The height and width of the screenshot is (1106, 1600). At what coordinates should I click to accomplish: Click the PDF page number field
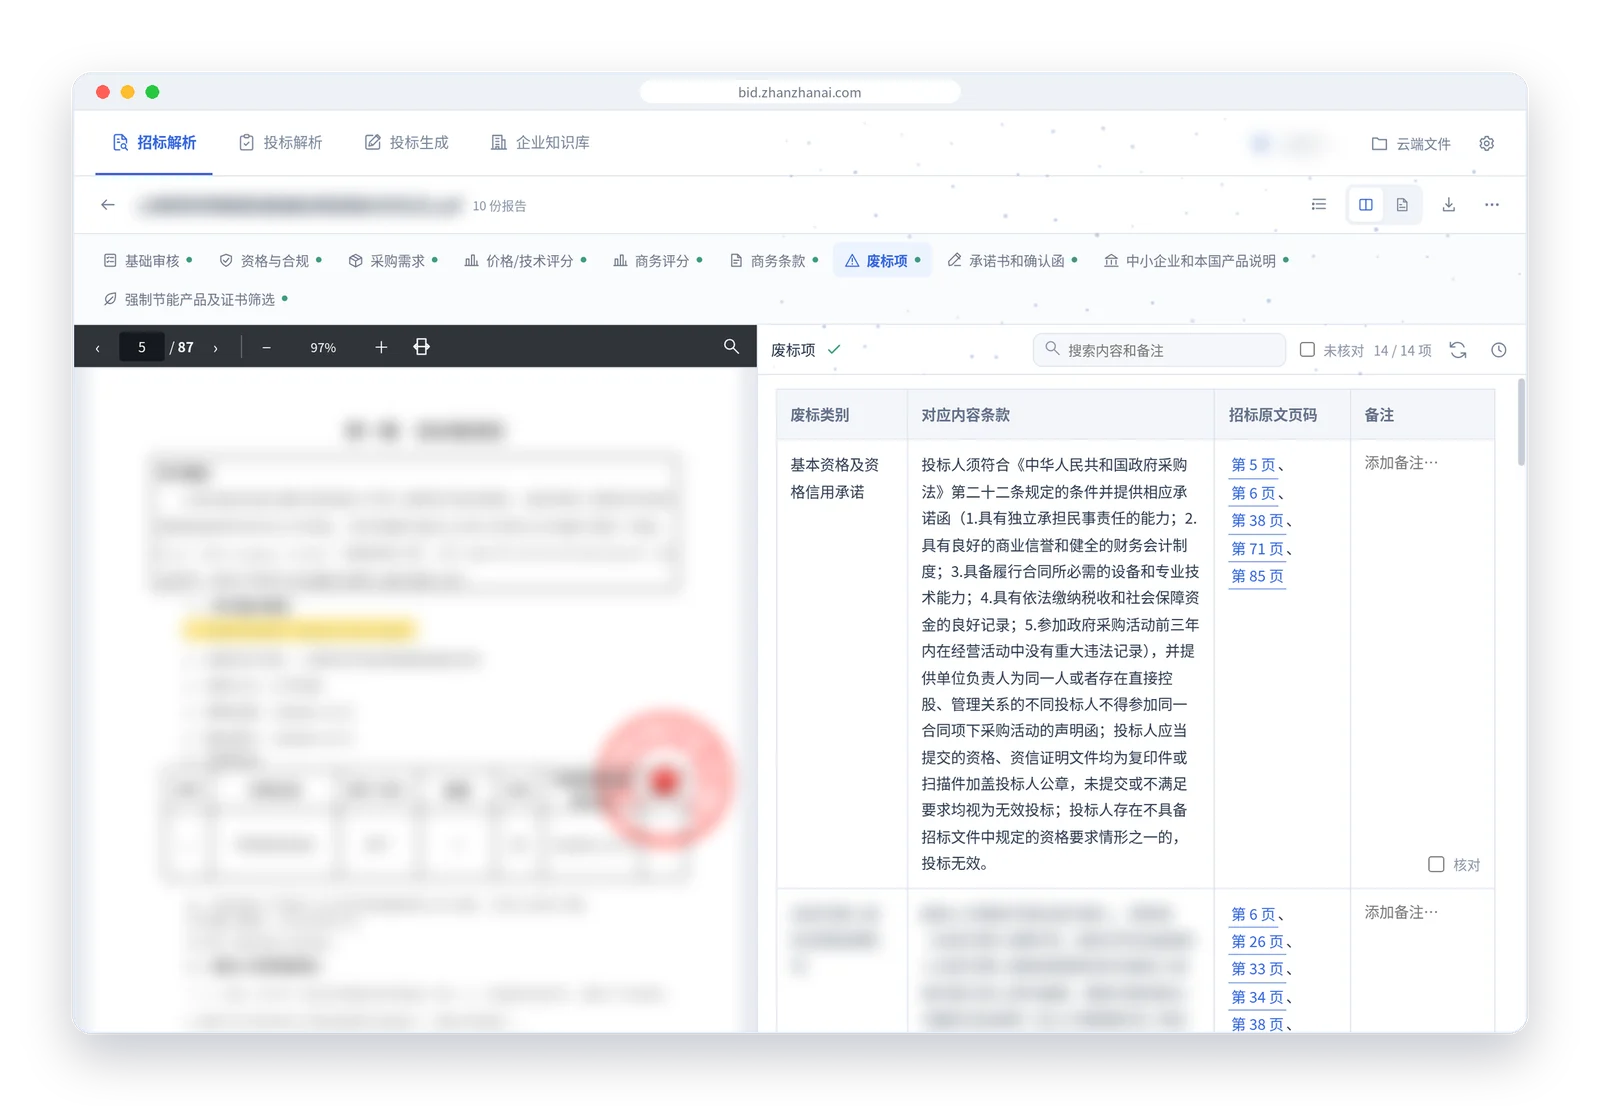pyautogui.click(x=142, y=348)
